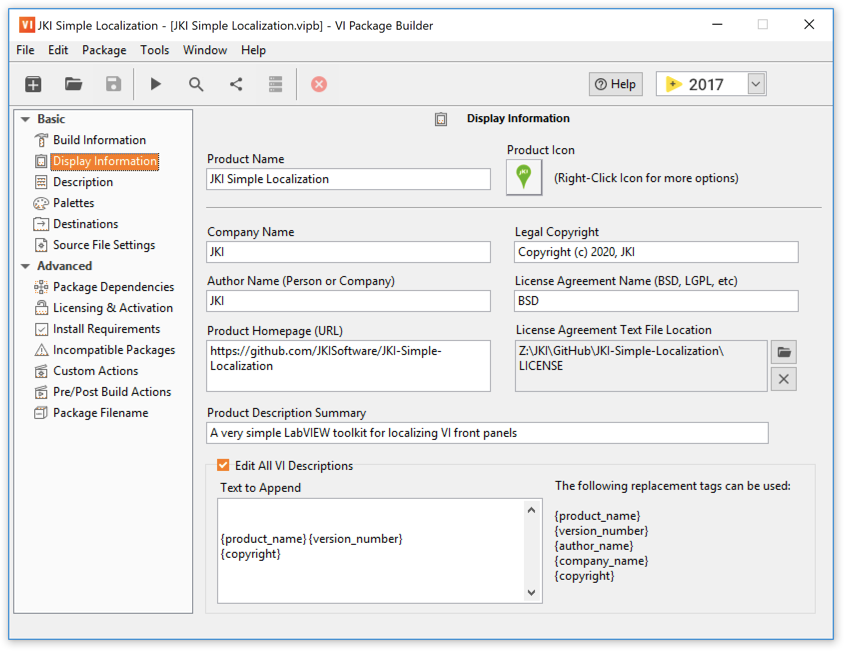Click the {version_number} replacement tag
845x651 pixels.
click(x=601, y=531)
